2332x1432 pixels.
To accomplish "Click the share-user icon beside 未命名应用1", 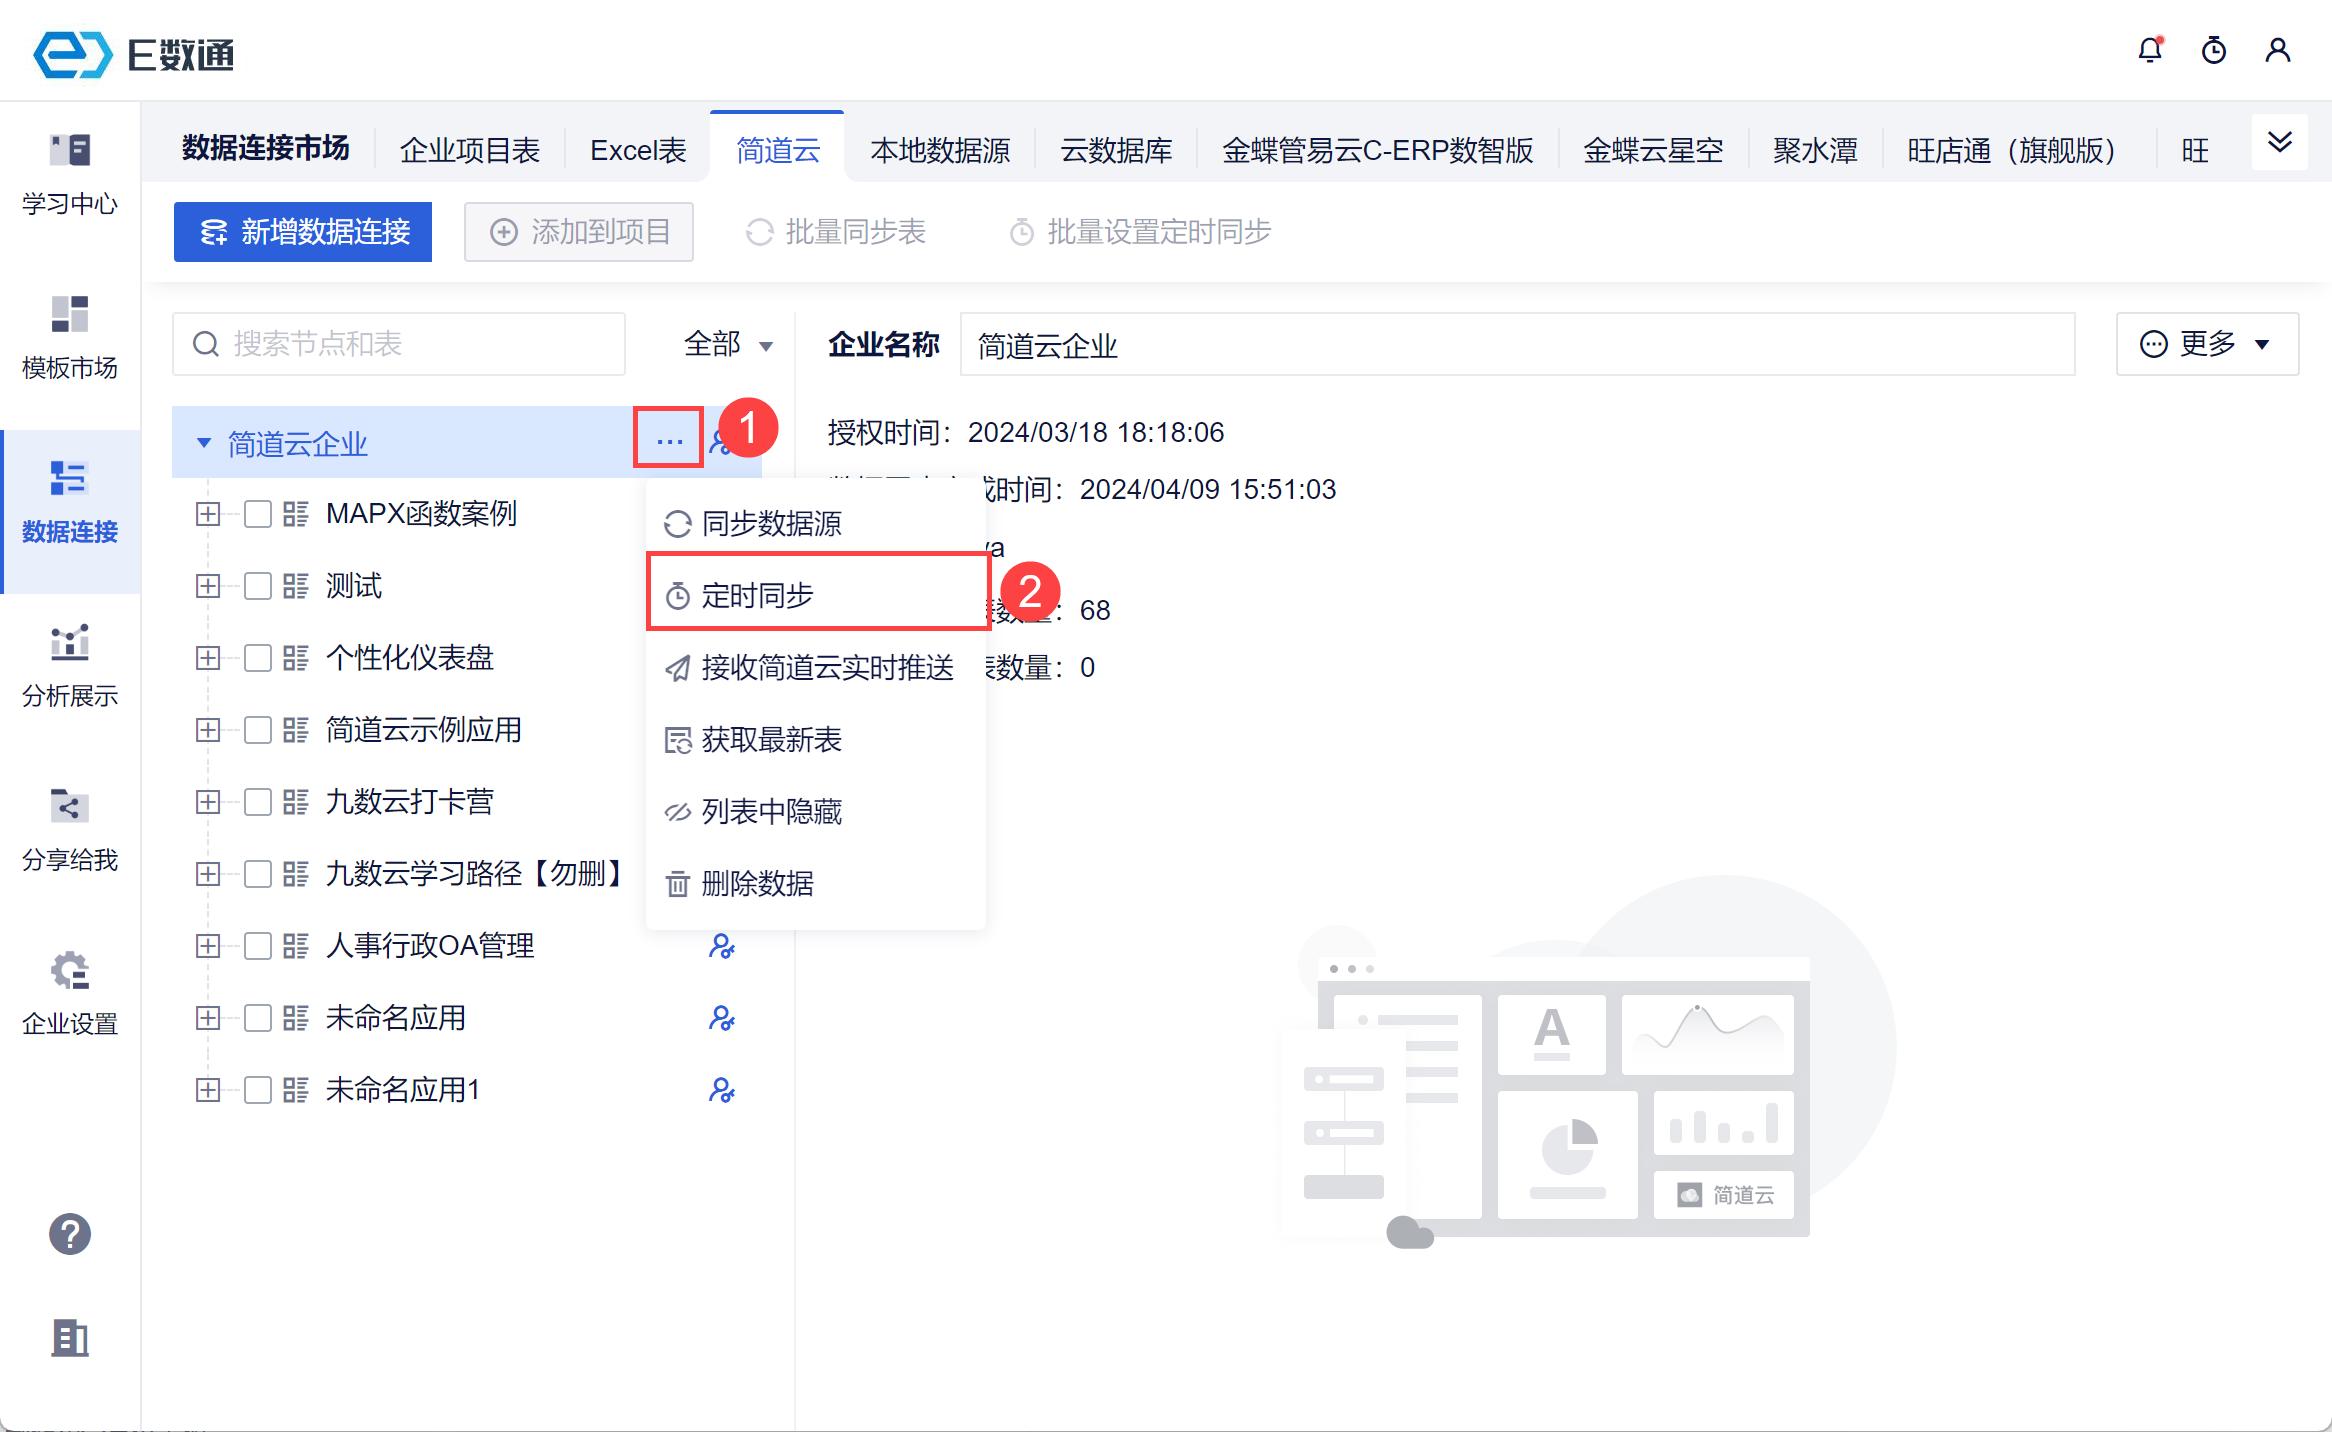I will 721,1089.
